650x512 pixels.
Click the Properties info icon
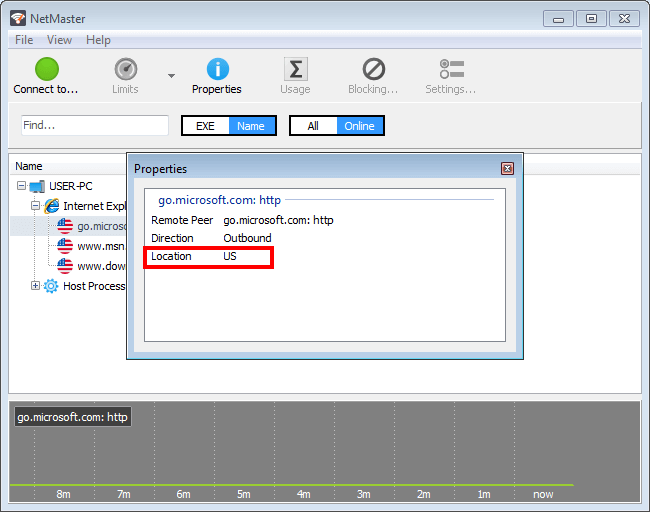coord(217,69)
